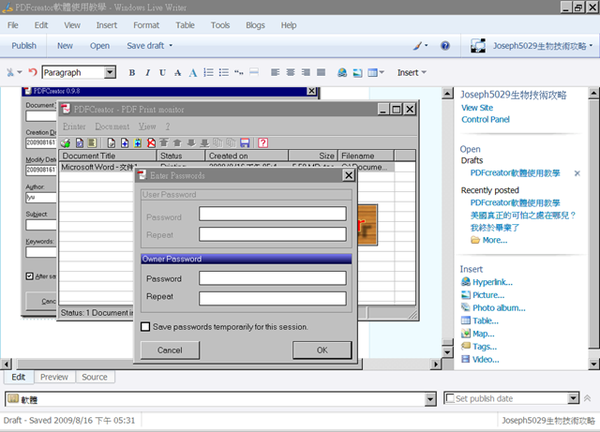The image size is (600, 432).
Task: Click the insert hyperlink globe icon in toolbar
Action: 342,72
